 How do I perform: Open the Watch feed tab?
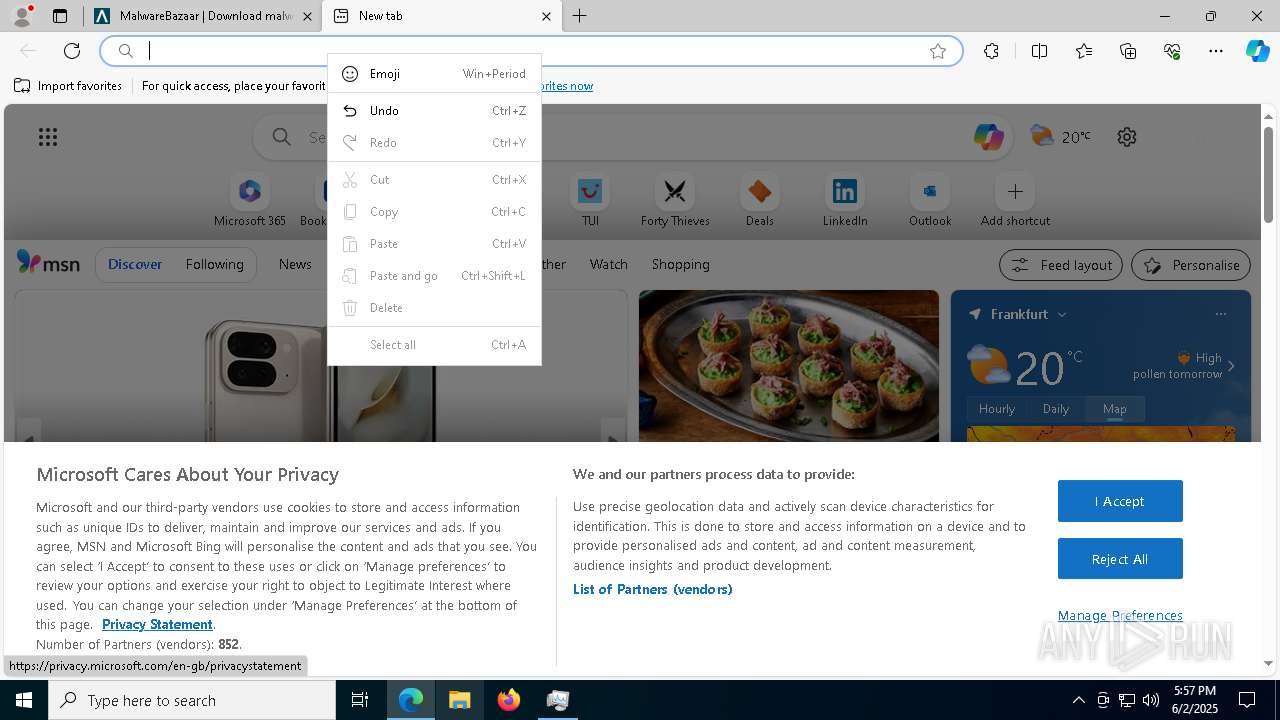pyautogui.click(x=608, y=265)
